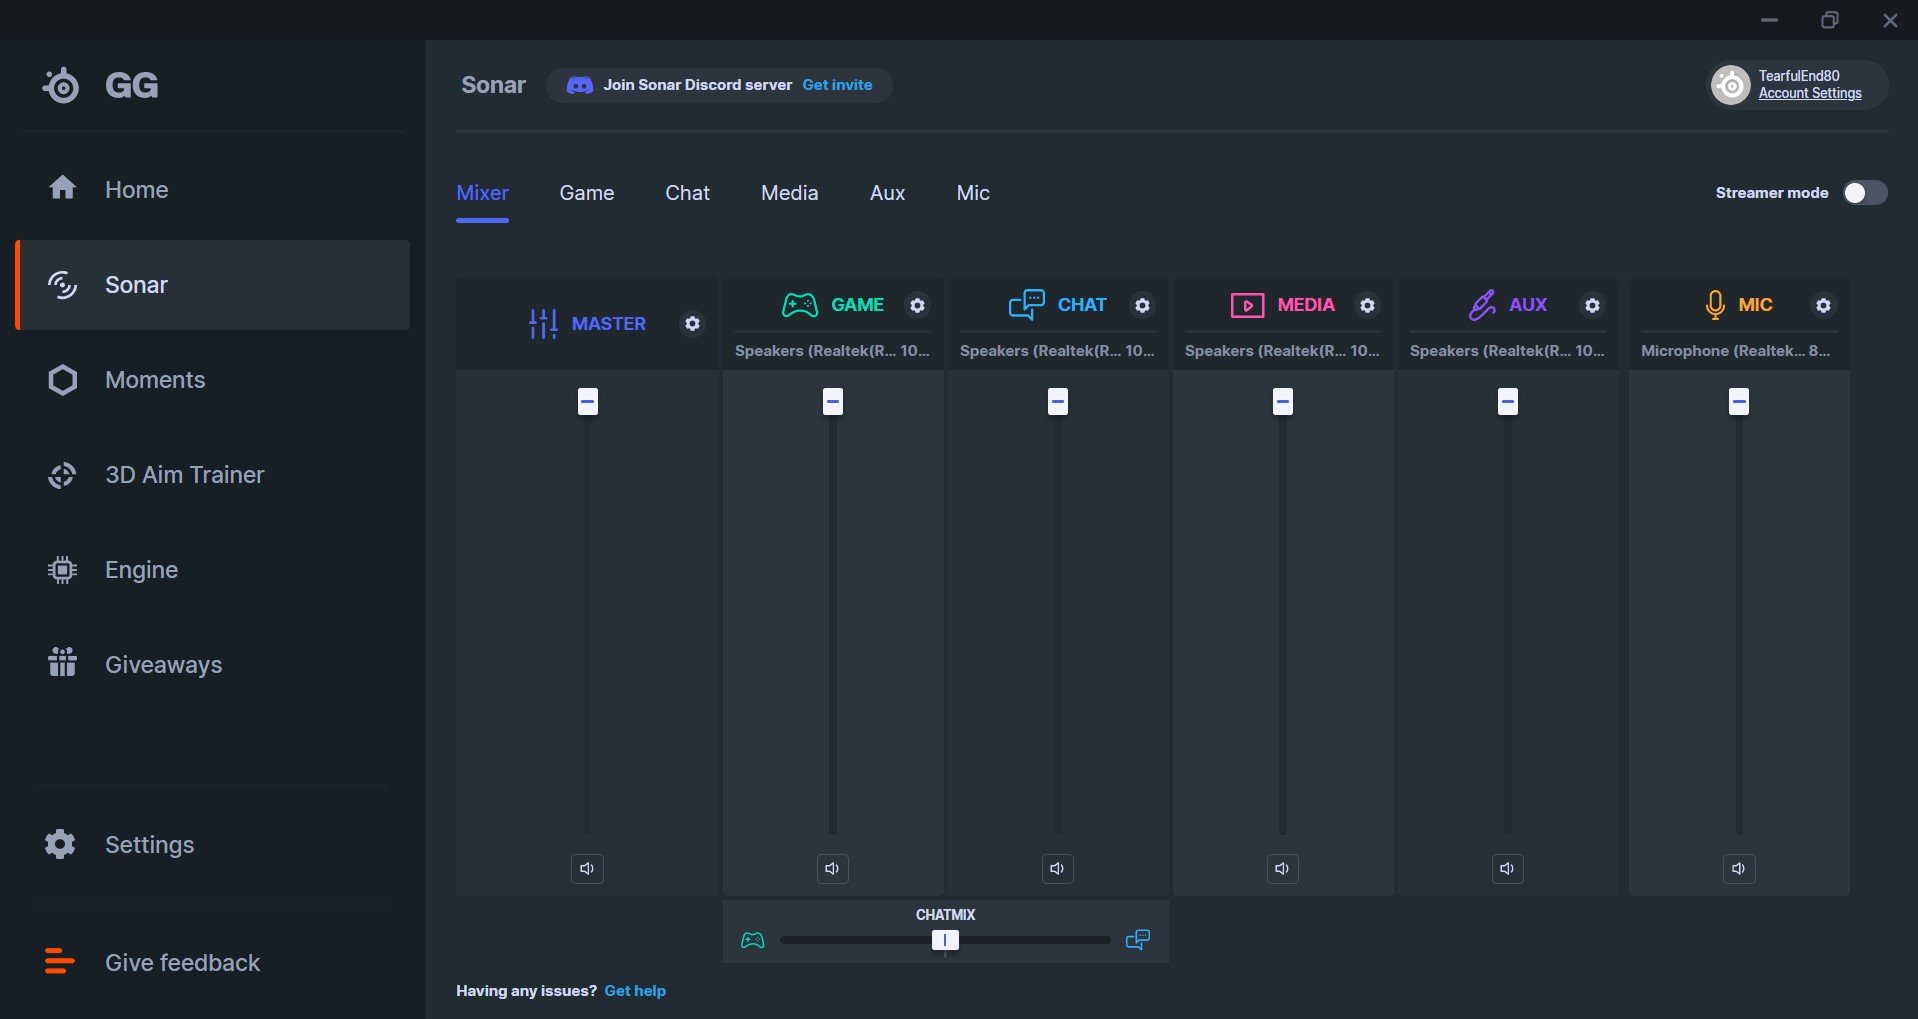Viewport: 1918px width, 1019px height.
Task: Click the Get help link
Action: [x=635, y=991]
